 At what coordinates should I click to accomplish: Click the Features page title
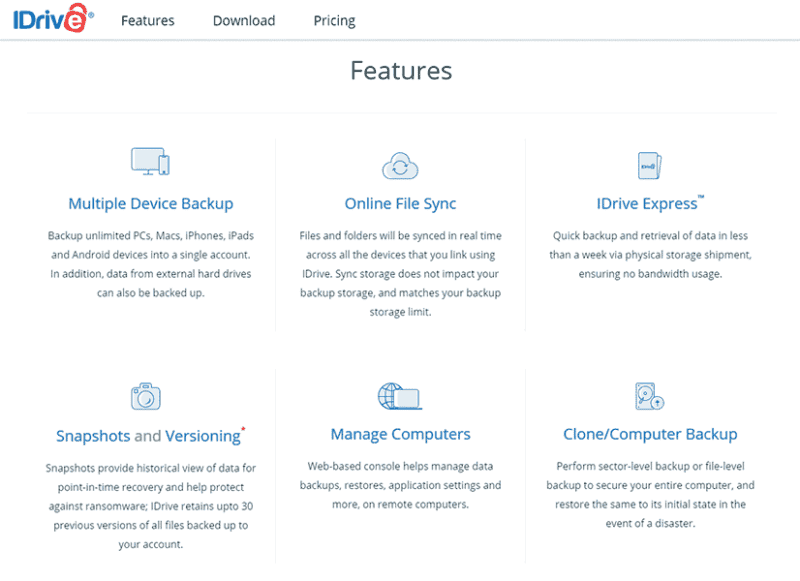click(400, 71)
